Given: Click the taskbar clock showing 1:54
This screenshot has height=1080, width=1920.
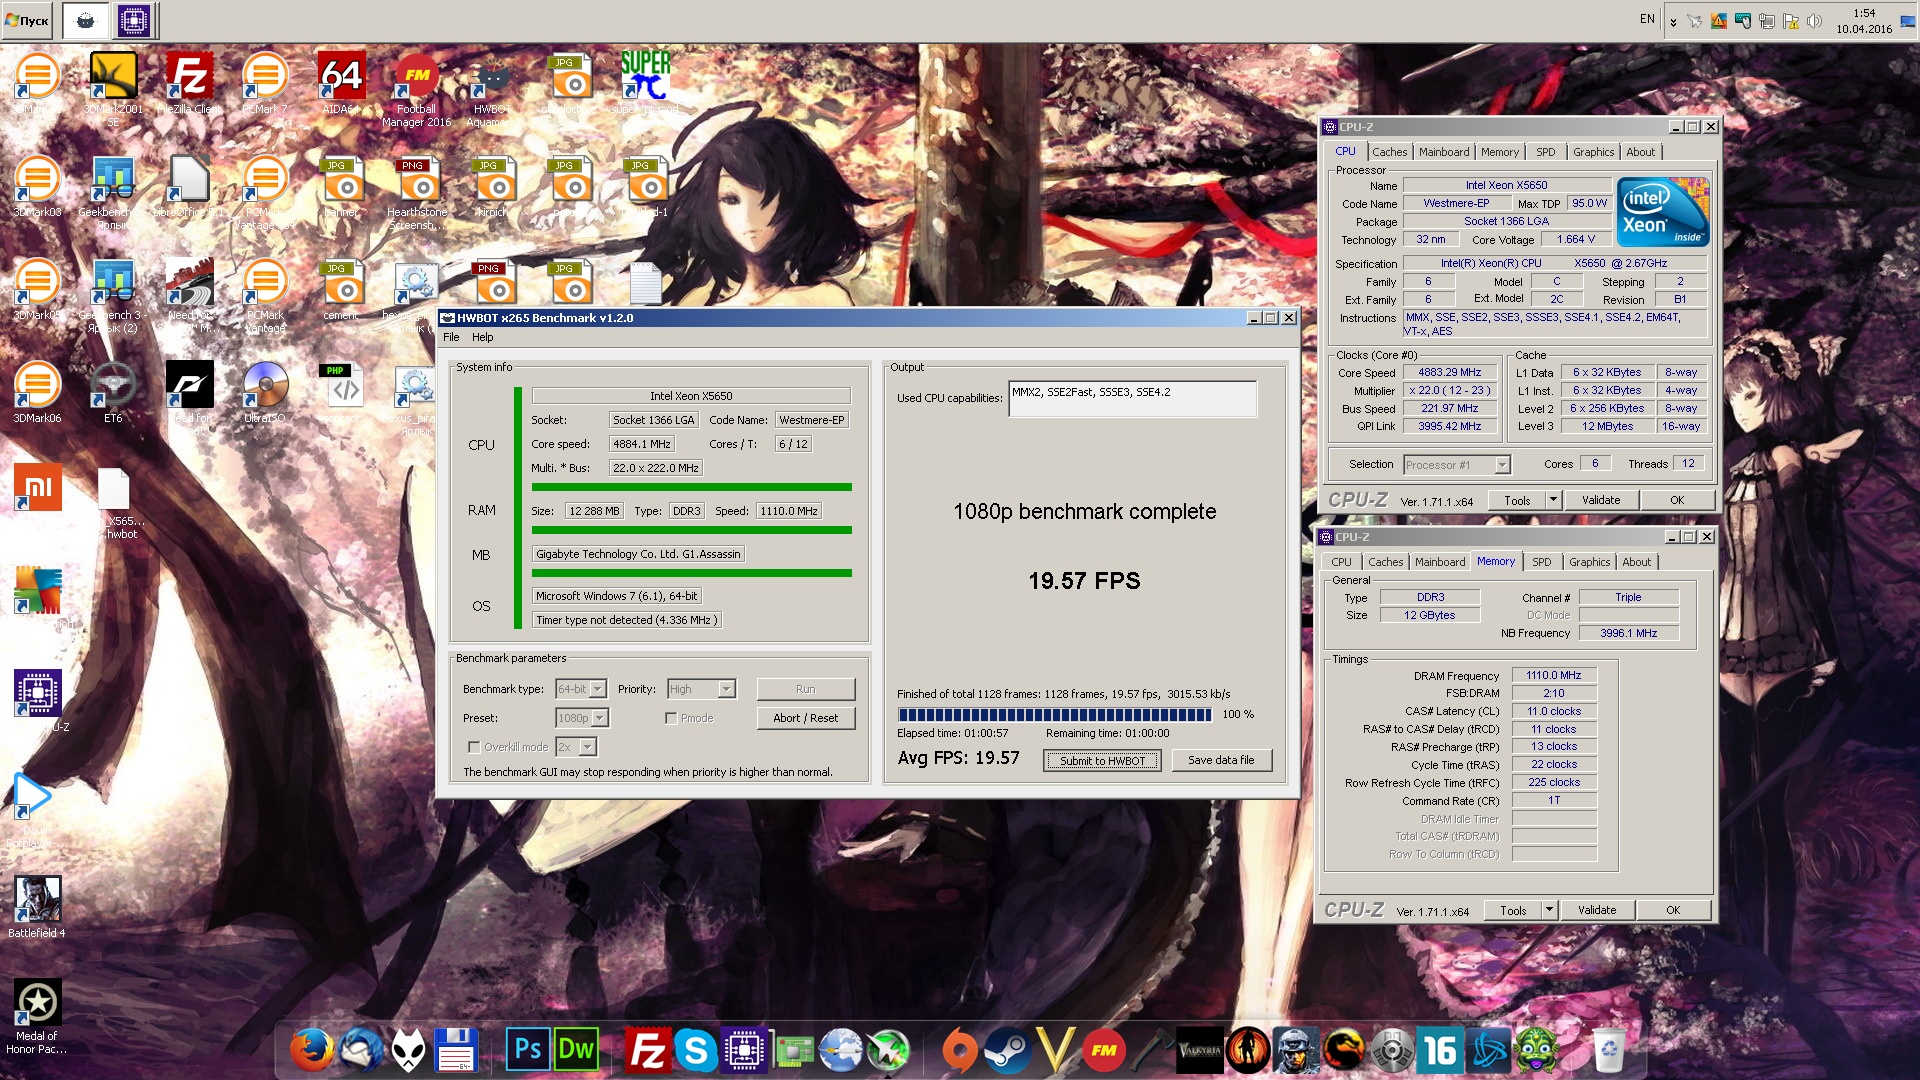Looking at the screenshot, I should point(1864,21).
